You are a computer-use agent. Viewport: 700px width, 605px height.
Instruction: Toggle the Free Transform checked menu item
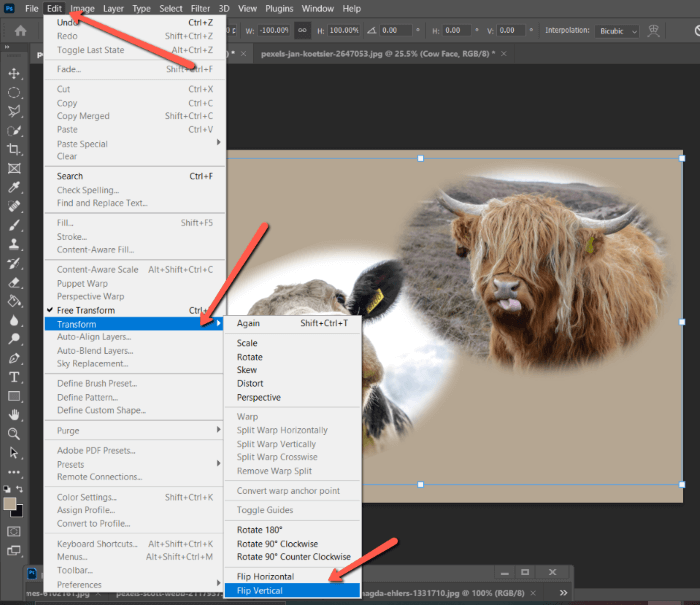(x=85, y=310)
